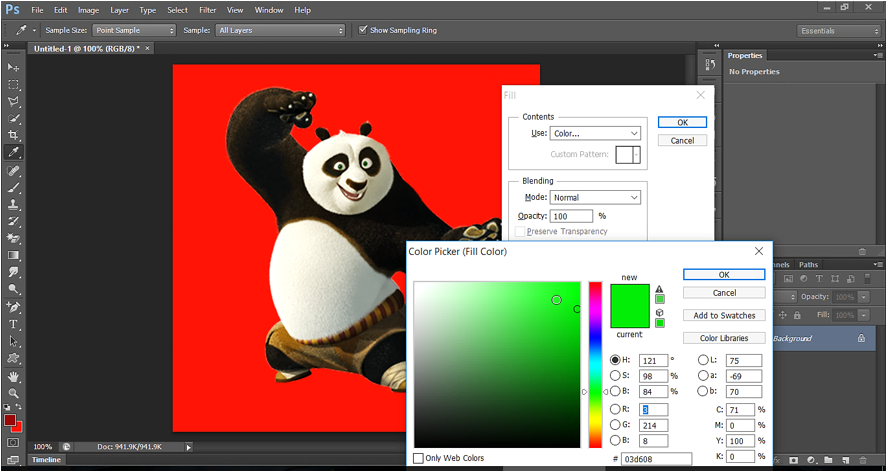Click the Create new group folder icon
Image resolution: width=887 pixels, height=472 pixels.
(829, 460)
